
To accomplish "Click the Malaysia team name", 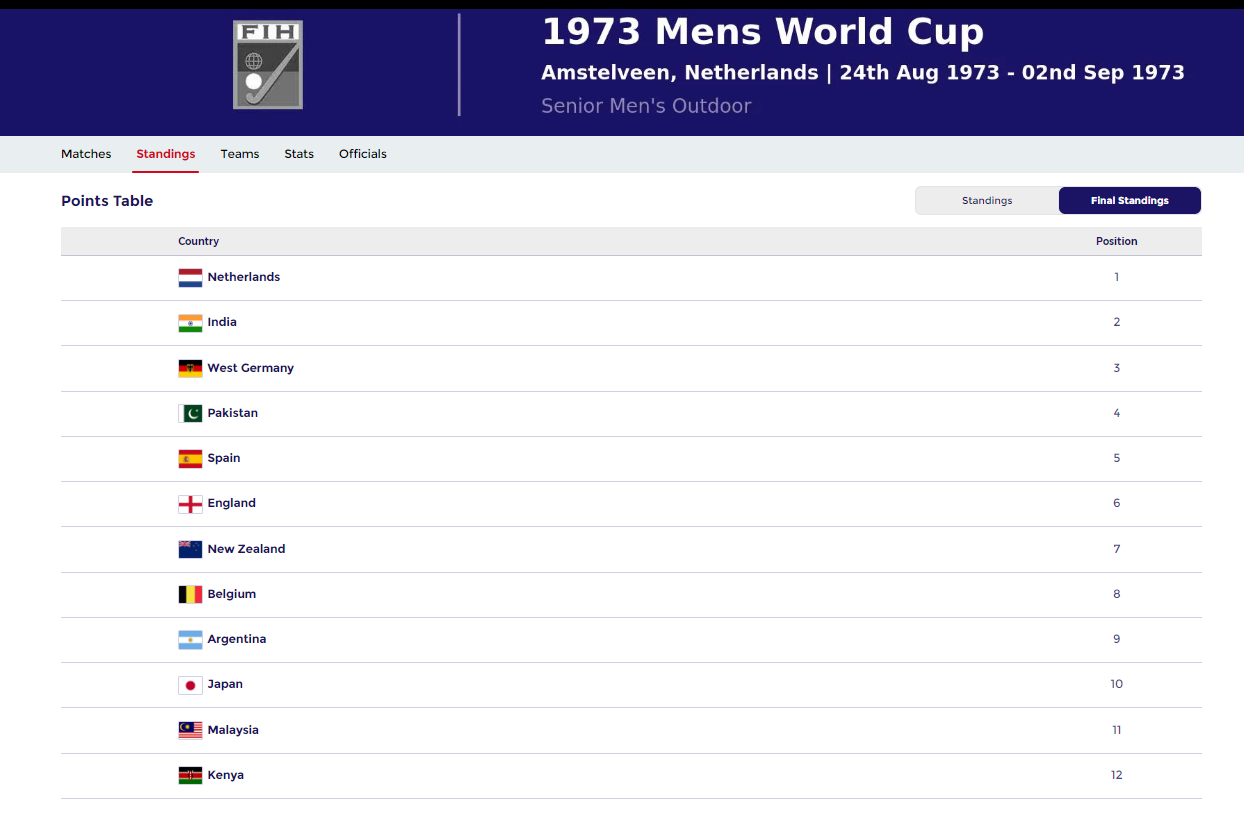I will click(233, 730).
